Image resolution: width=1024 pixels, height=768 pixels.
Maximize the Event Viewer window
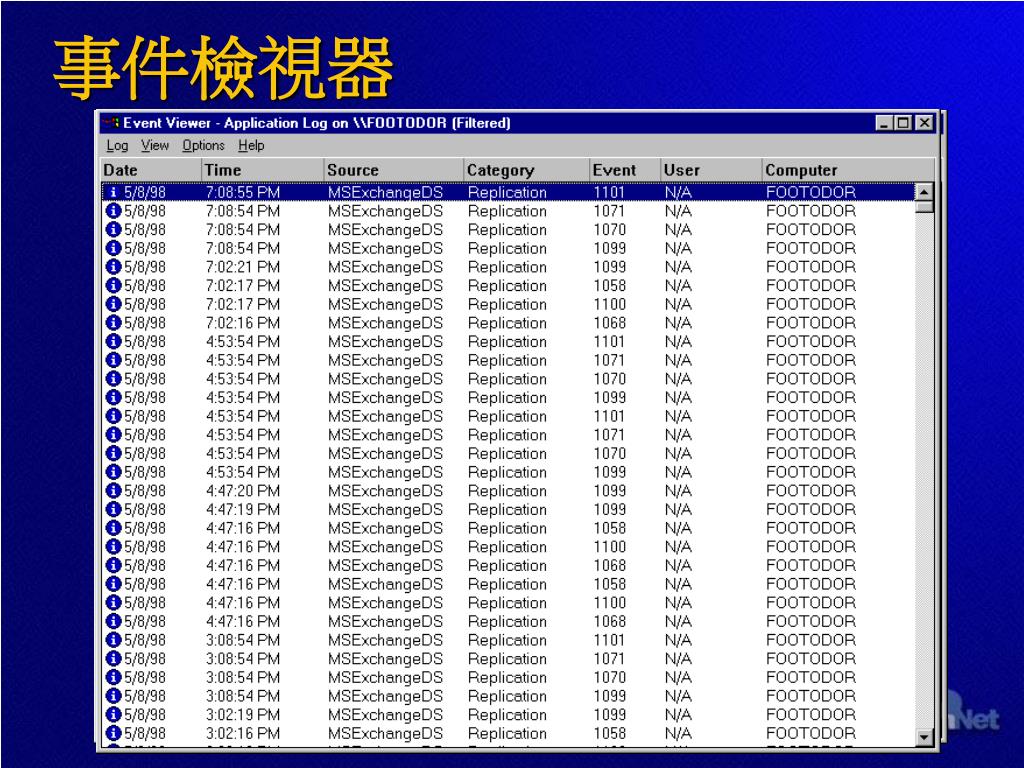pyautogui.click(x=903, y=123)
